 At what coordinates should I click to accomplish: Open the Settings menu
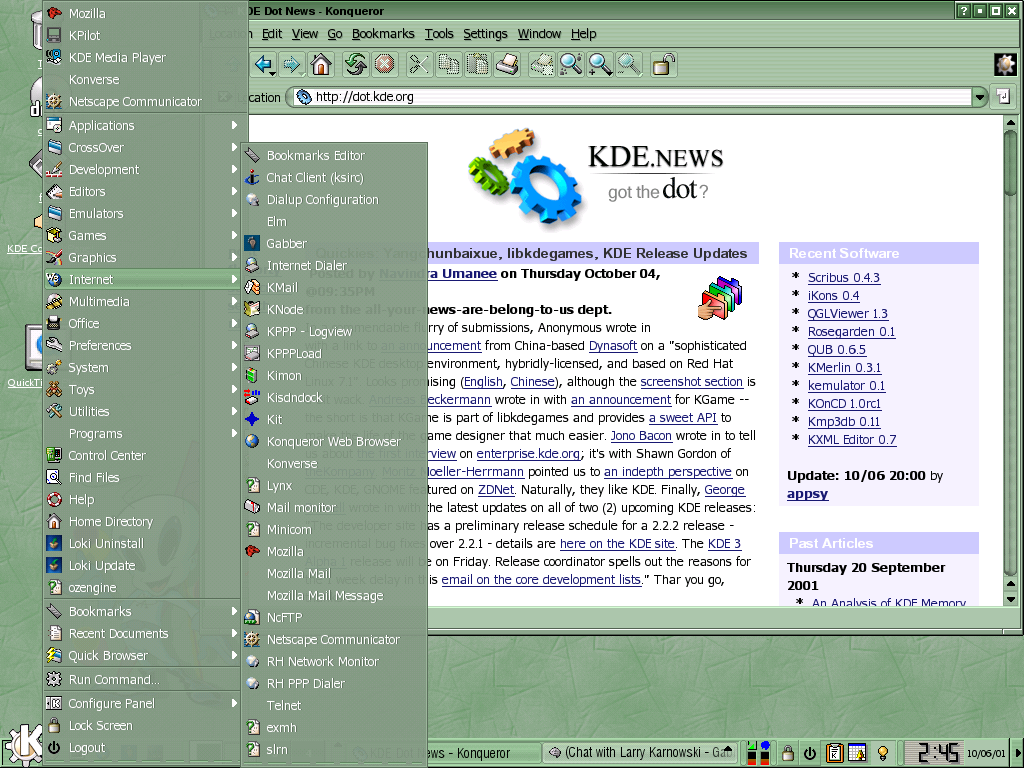pos(485,34)
